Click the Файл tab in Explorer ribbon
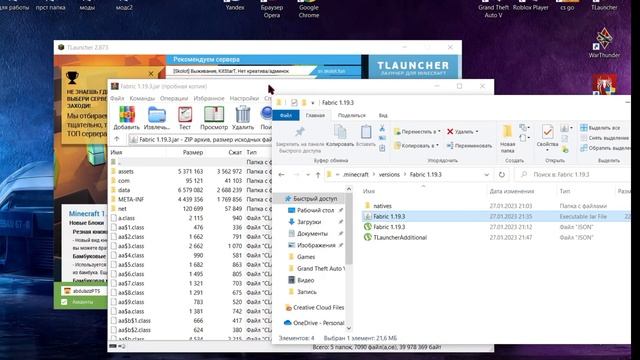The image size is (640, 360). (286, 116)
